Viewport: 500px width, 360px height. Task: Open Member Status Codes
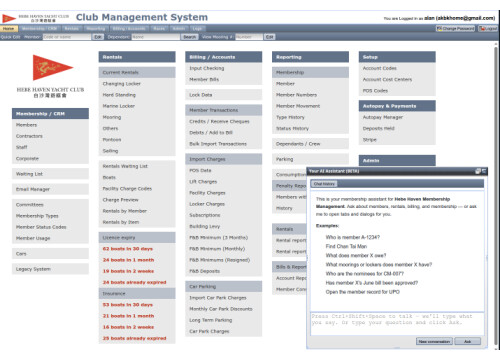[41, 227]
